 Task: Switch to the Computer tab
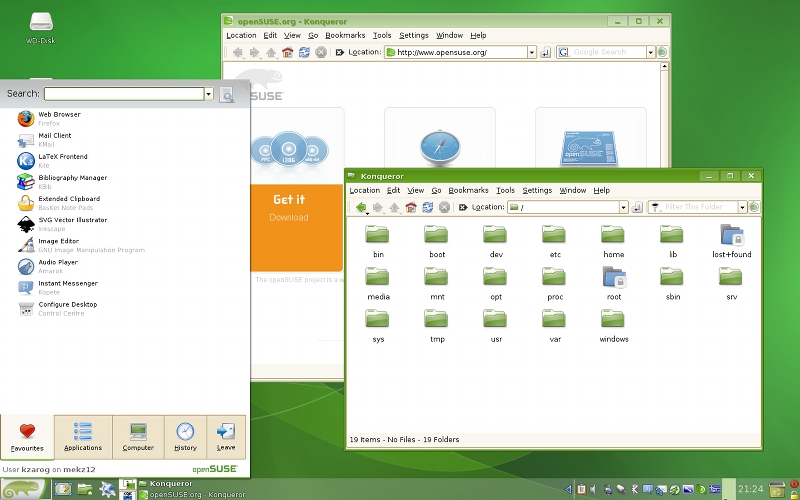138,437
